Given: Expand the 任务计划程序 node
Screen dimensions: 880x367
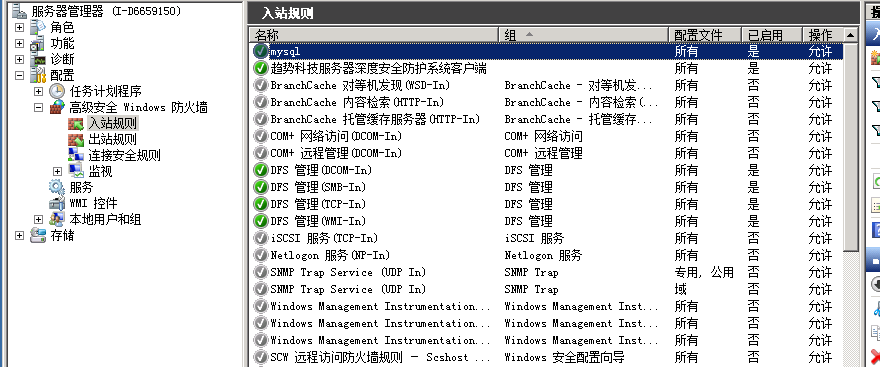Looking at the screenshot, I should [x=39, y=91].
